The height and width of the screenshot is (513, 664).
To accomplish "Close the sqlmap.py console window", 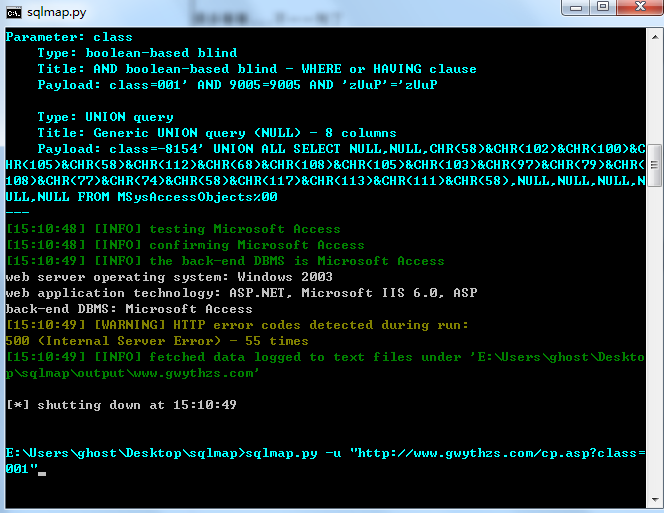I will coord(640,7).
